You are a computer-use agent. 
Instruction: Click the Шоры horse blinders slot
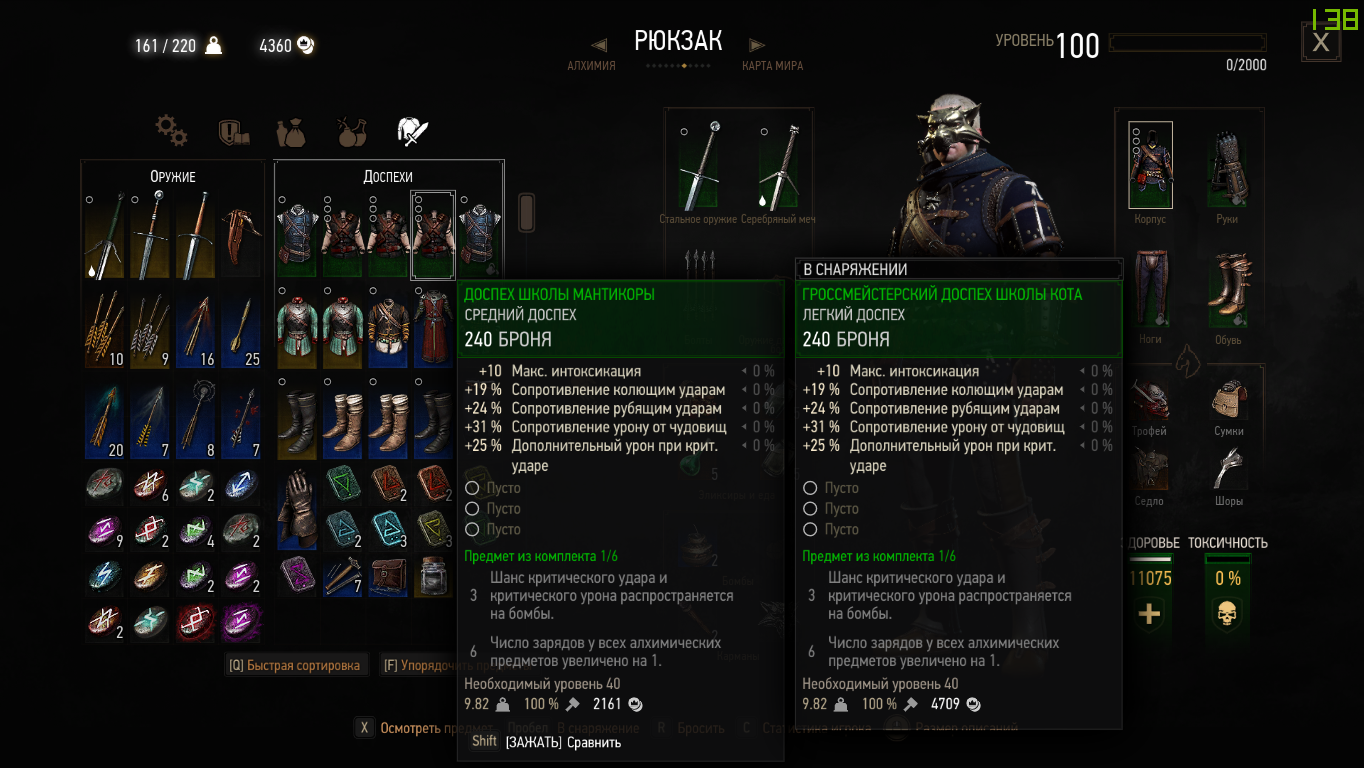[x=1229, y=470]
